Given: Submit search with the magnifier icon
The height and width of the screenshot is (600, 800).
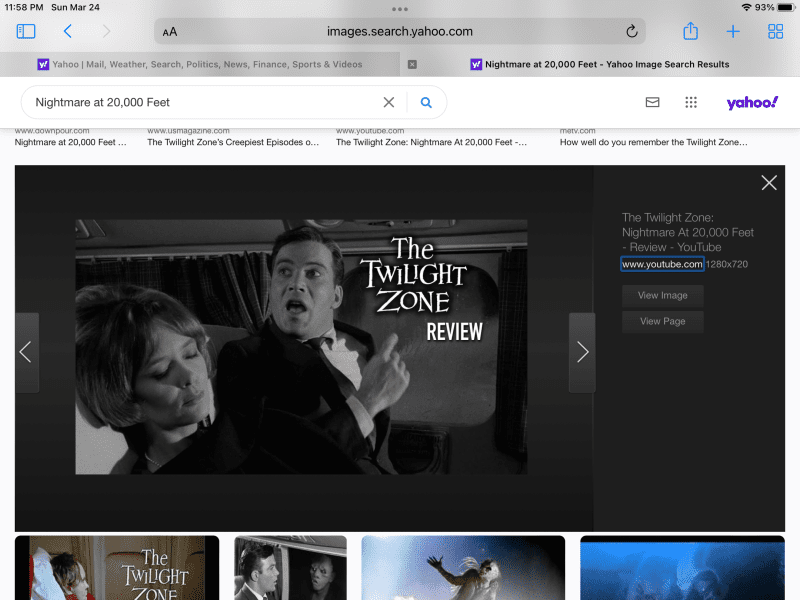Looking at the screenshot, I should point(426,103).
